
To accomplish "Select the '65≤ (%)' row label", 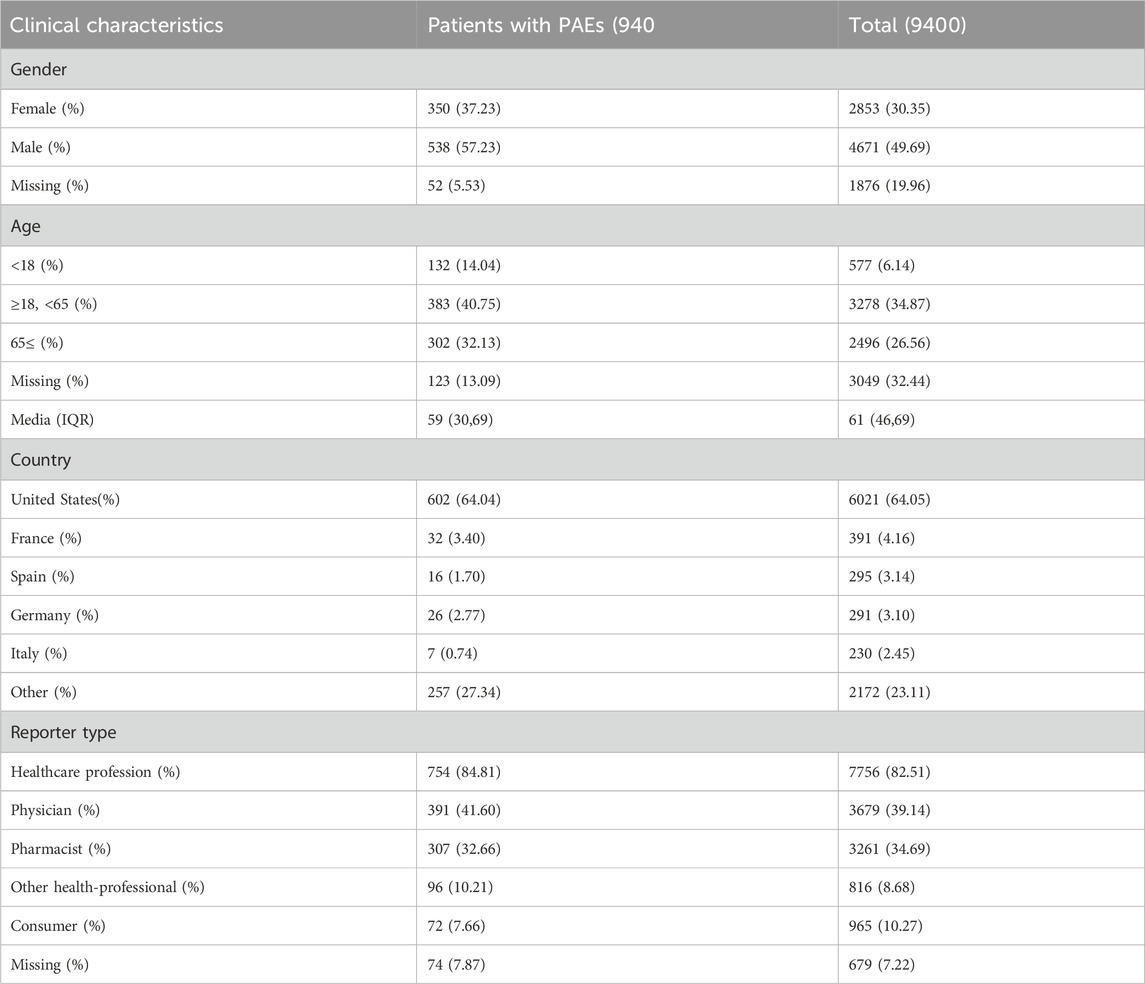I will tap(37, 343).
